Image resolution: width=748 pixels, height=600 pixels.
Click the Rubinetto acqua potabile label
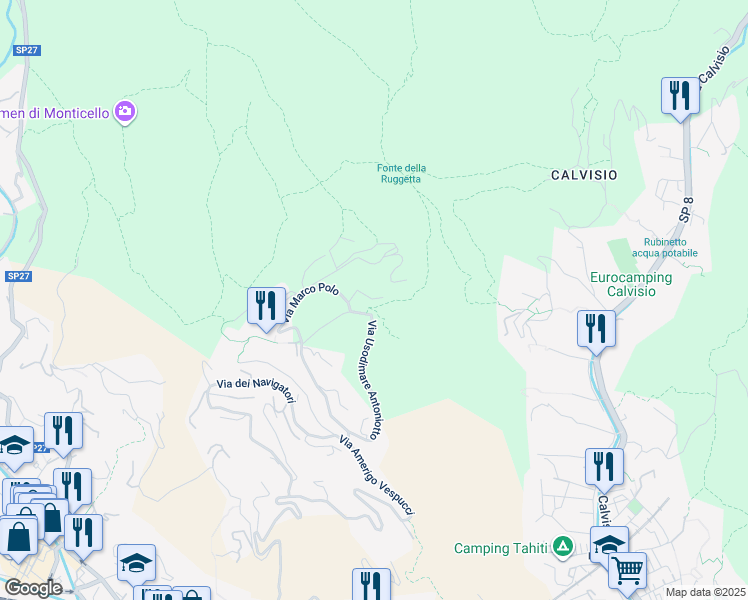click(x=665, y=248)
